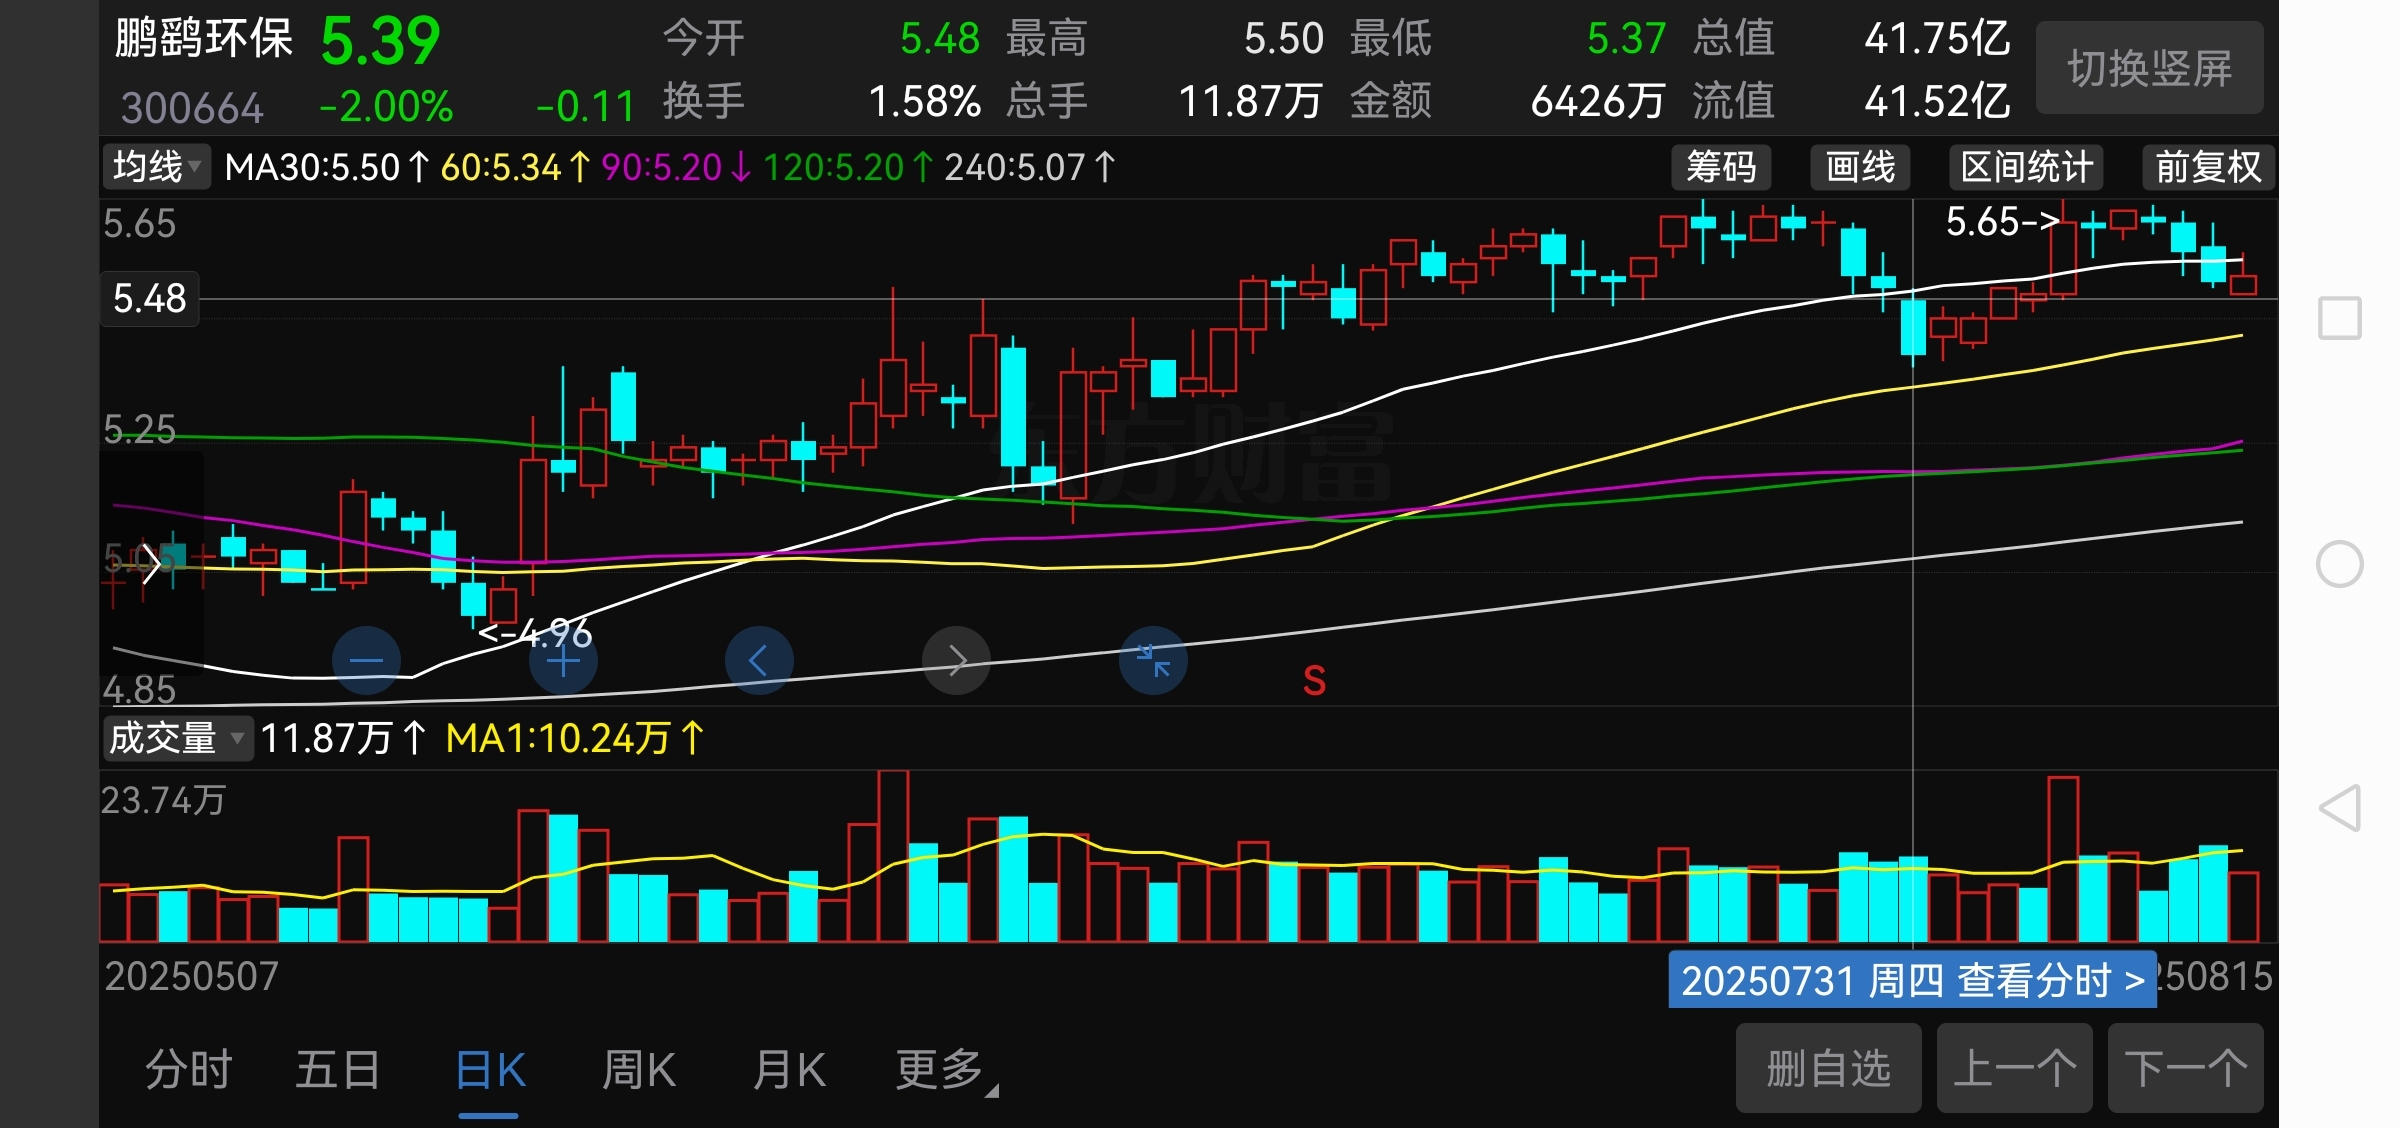Tap the current price 5.39

pyautogui.click(x=380, y=42)
